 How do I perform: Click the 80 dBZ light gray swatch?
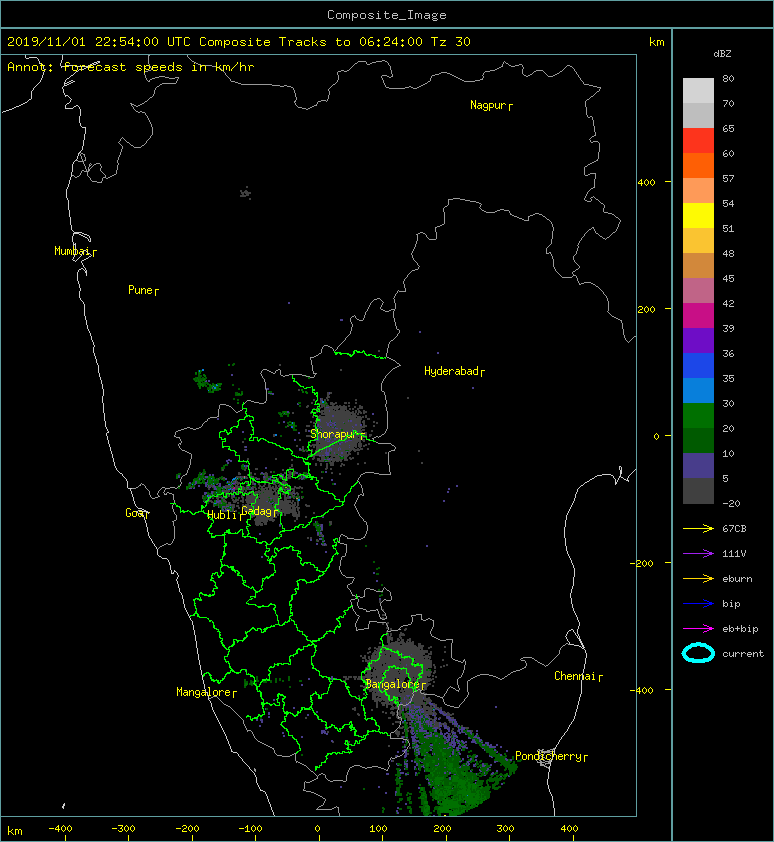[698, 90]
